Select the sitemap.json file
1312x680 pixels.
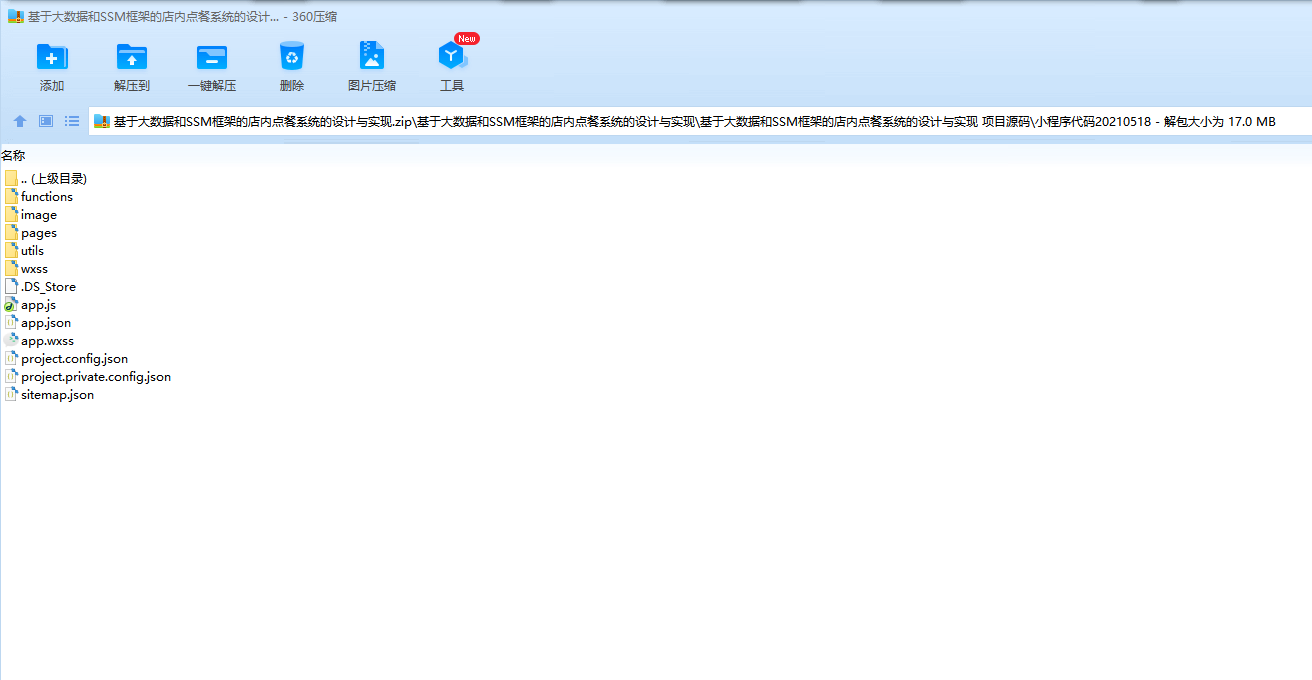point(49,394)
